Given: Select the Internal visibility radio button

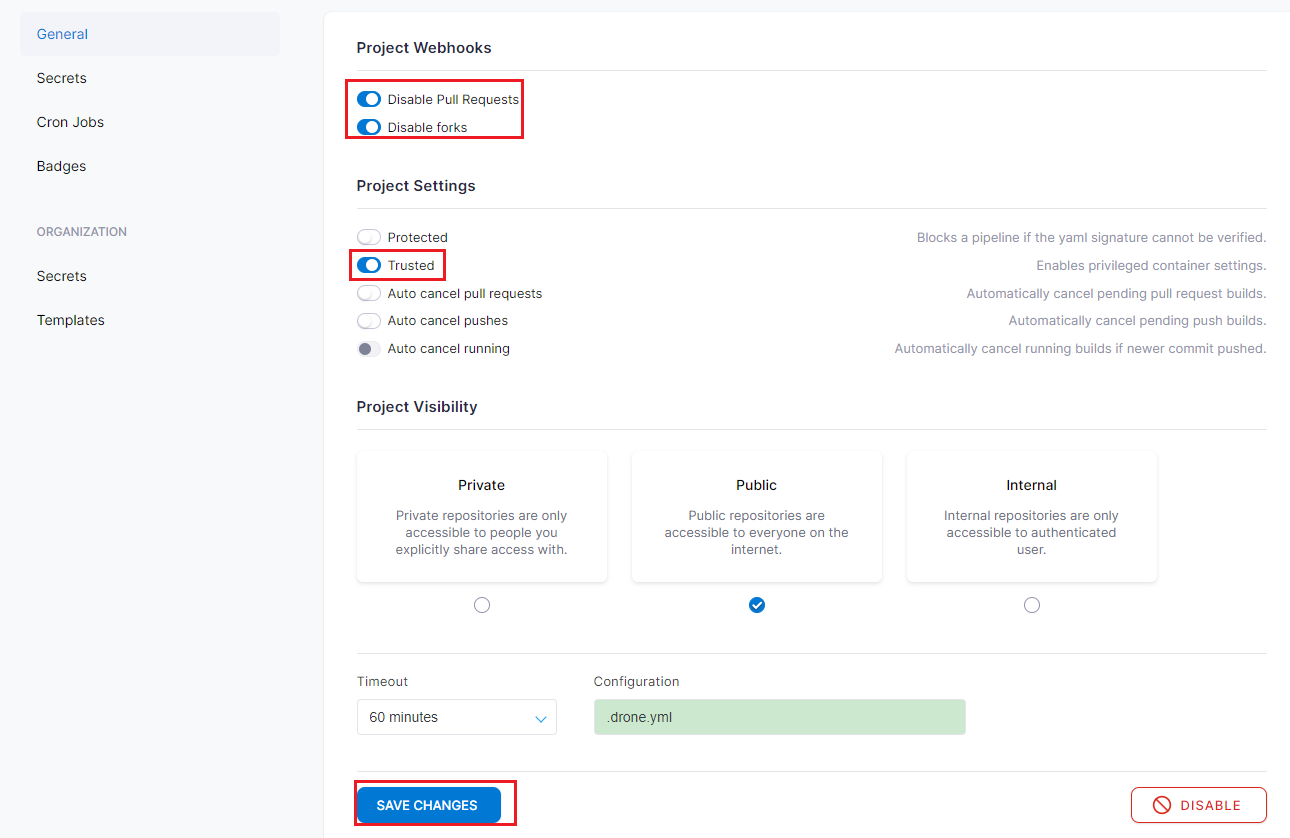Looking at the screenshot, I should coord(1032,605).
